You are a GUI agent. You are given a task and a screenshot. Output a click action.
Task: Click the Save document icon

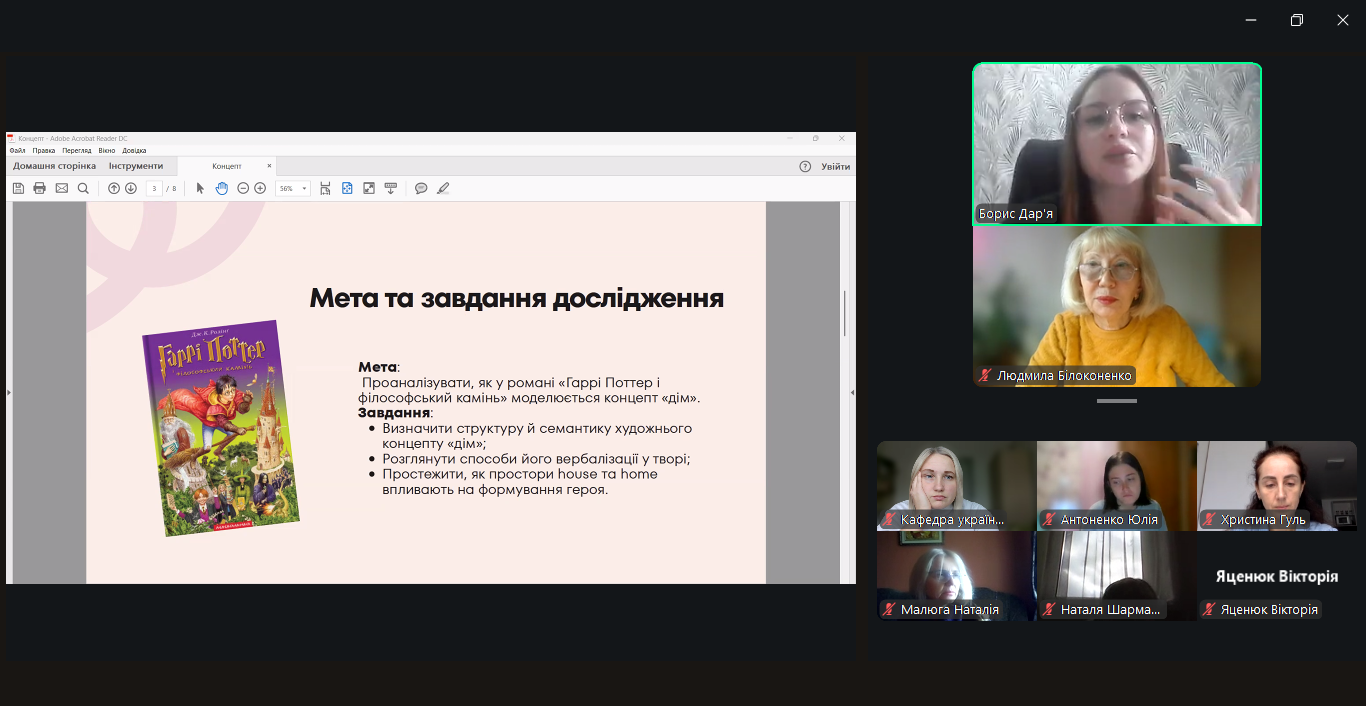[x=19, y=188]
